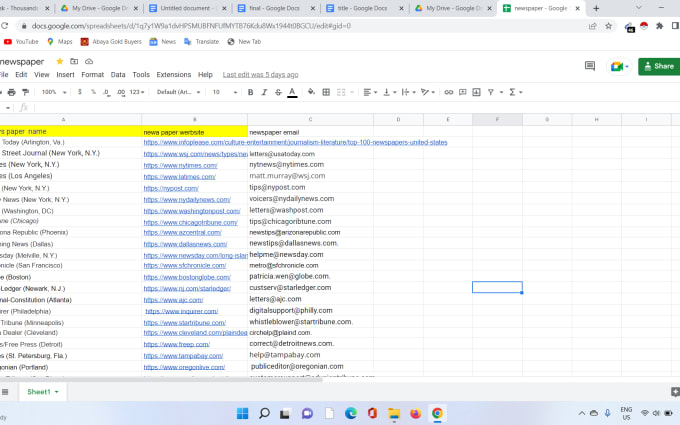Insert a chart from the toolbar
Viewport: 680px width, 425px height.
pyautogui.click(x=476, y=92)
